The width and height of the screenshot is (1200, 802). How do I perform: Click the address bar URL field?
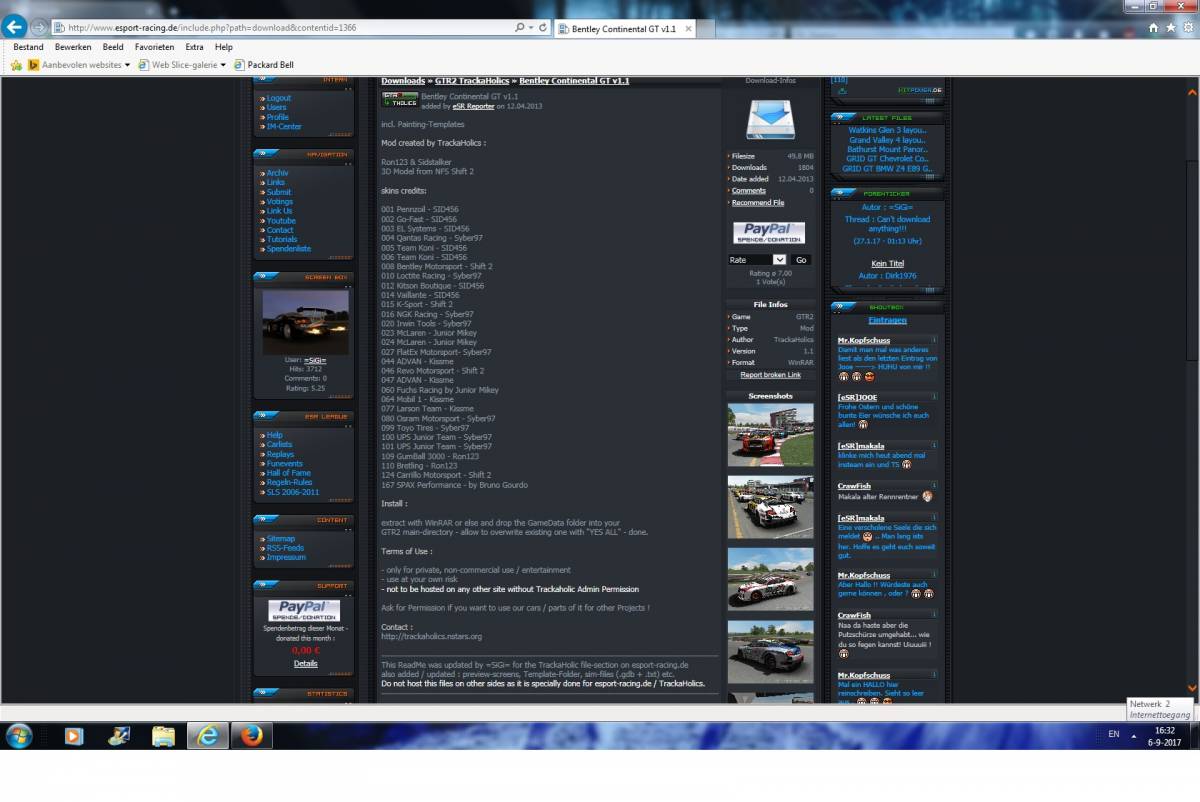click(x=290, y=28)
